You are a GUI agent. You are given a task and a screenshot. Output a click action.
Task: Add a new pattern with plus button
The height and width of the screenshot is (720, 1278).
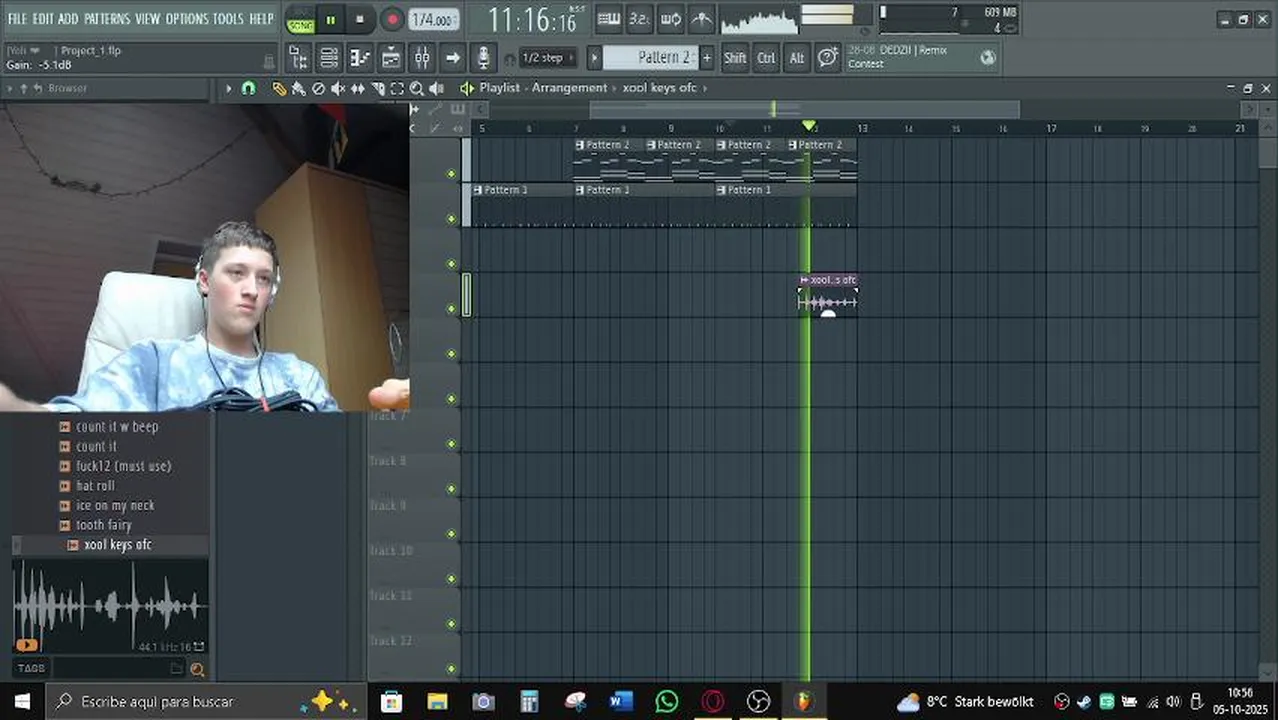point(707,58)
